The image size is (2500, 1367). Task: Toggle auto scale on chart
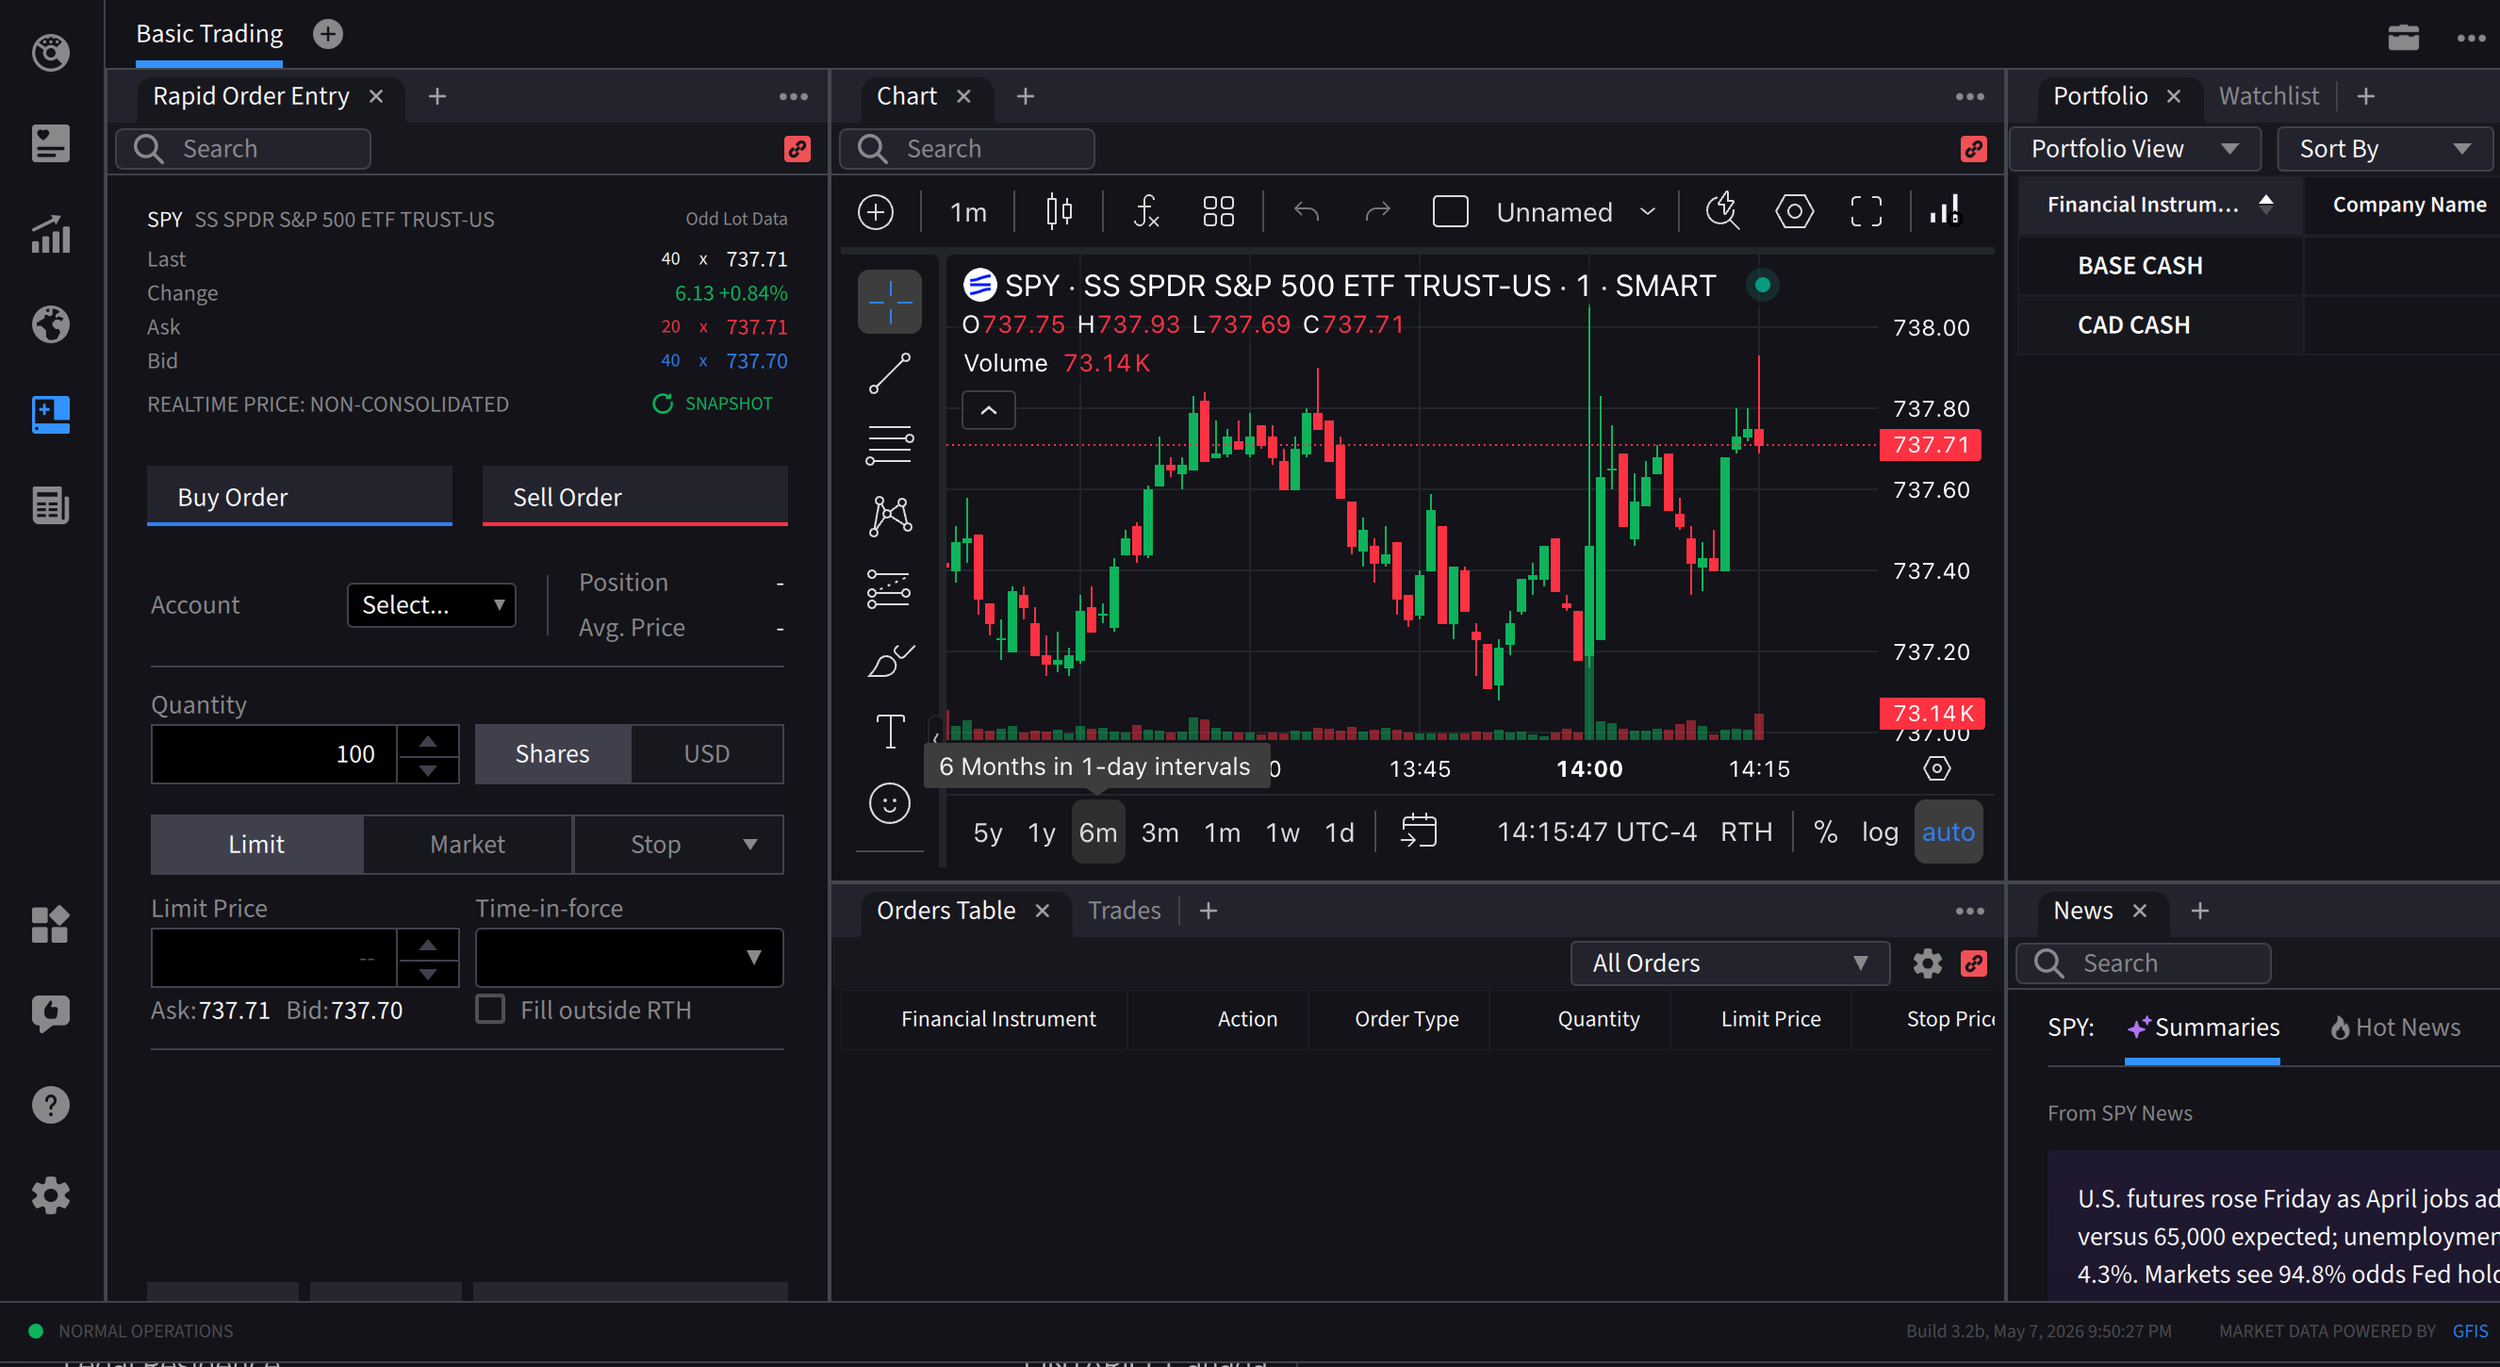coord(1947,832)
